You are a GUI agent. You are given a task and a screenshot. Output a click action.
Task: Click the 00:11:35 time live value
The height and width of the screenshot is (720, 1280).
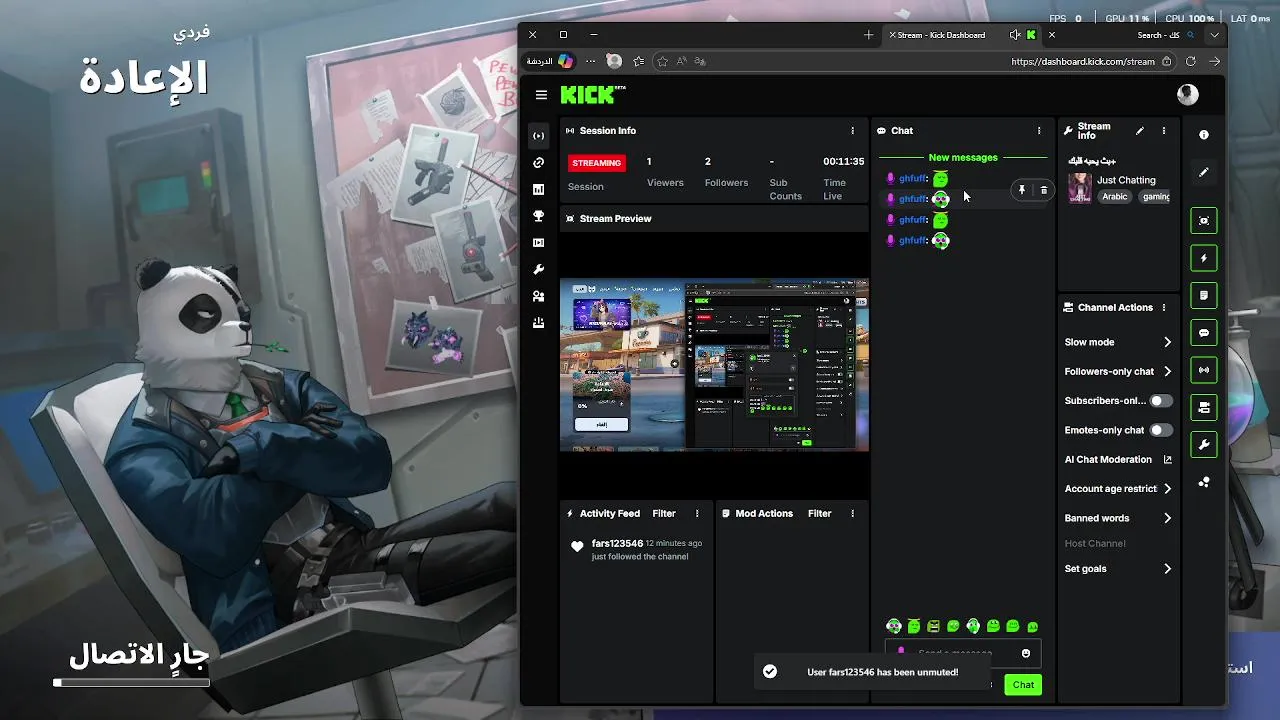844,161
